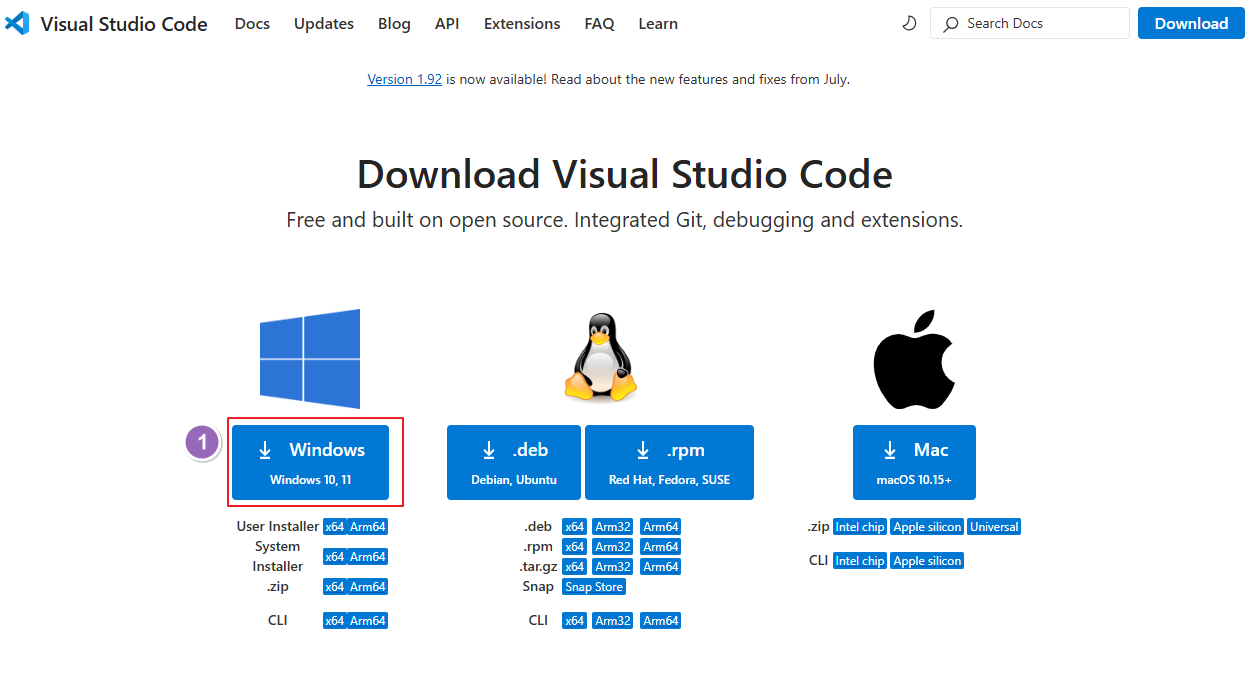Open the Extensions navigation link
1254x690 pixels.
click(522, 23)
